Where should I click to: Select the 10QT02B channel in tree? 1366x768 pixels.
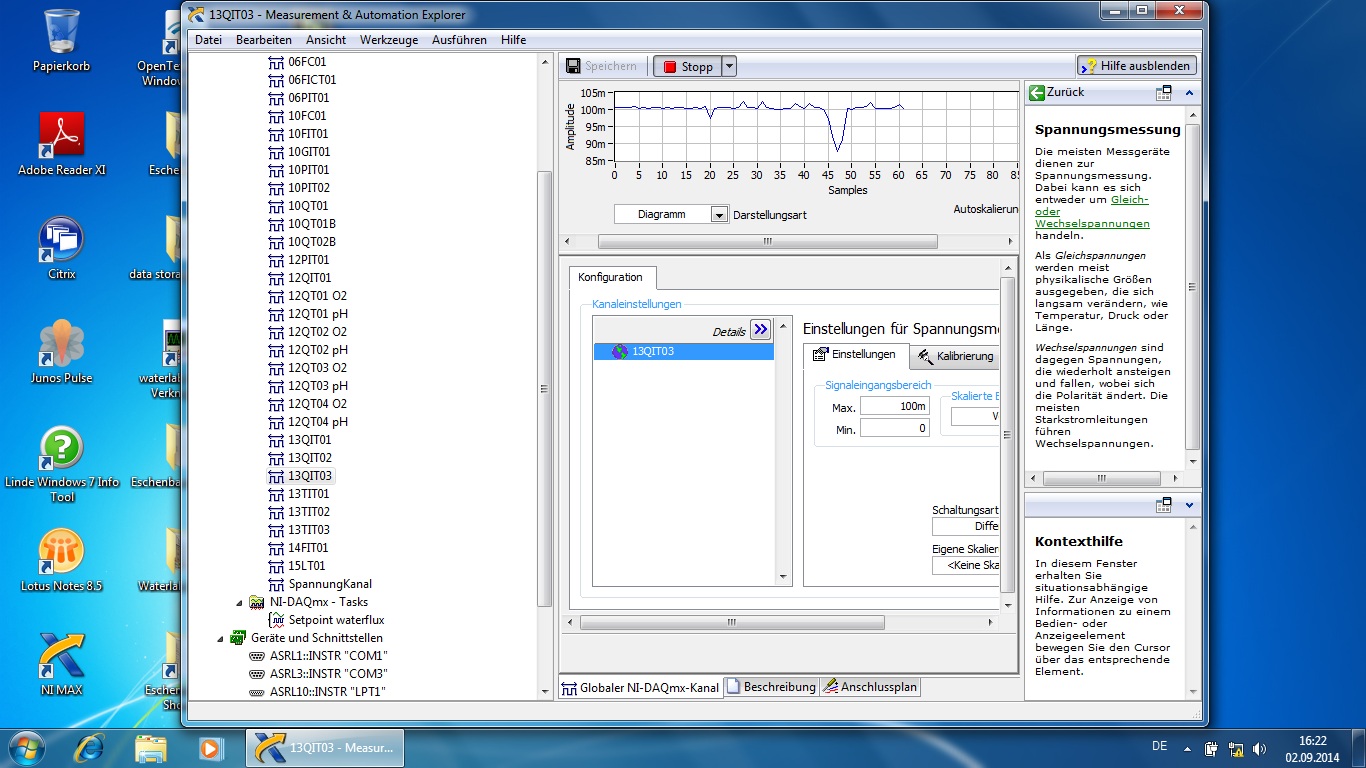pyautogui.click(x=312, y=242)
